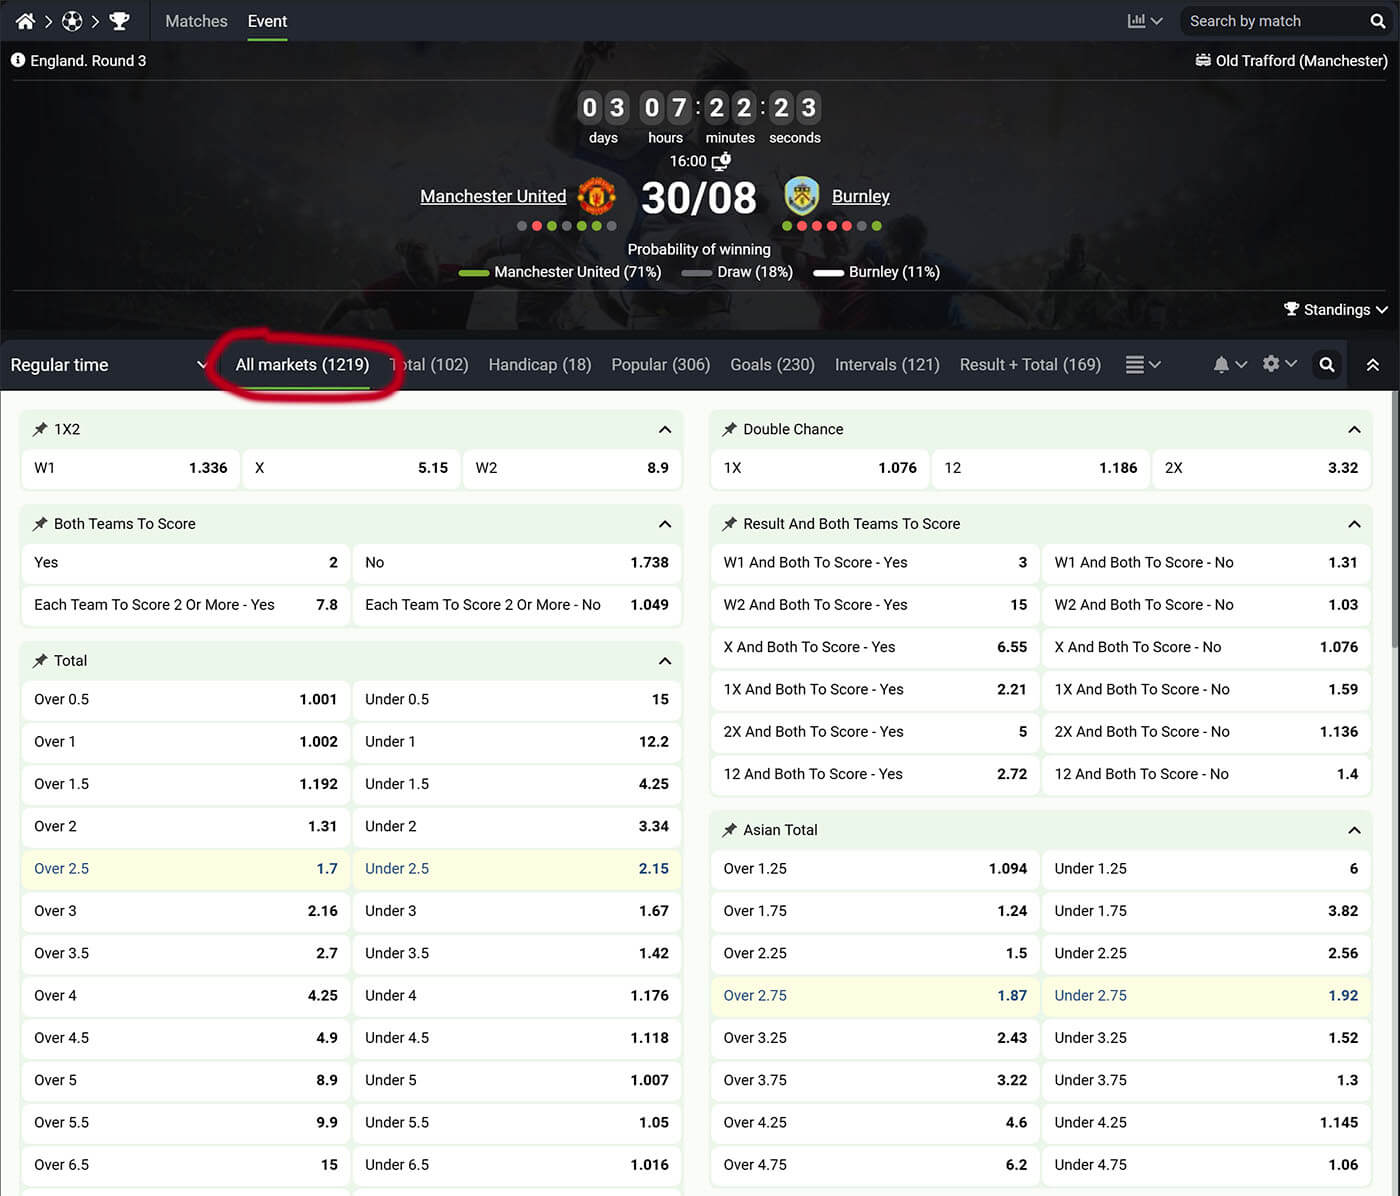Open the Burnley team link
1400x1196 pixels.
pos(861,196)
